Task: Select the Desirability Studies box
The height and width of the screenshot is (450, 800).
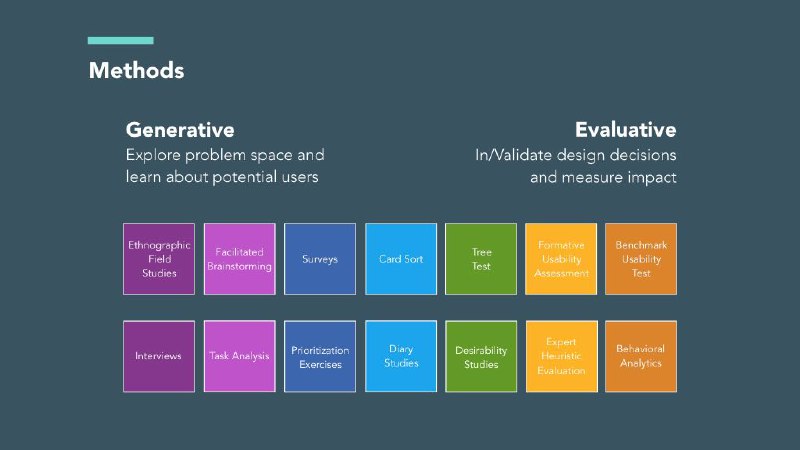Action: pyautogui.click(x=481, y=356)
